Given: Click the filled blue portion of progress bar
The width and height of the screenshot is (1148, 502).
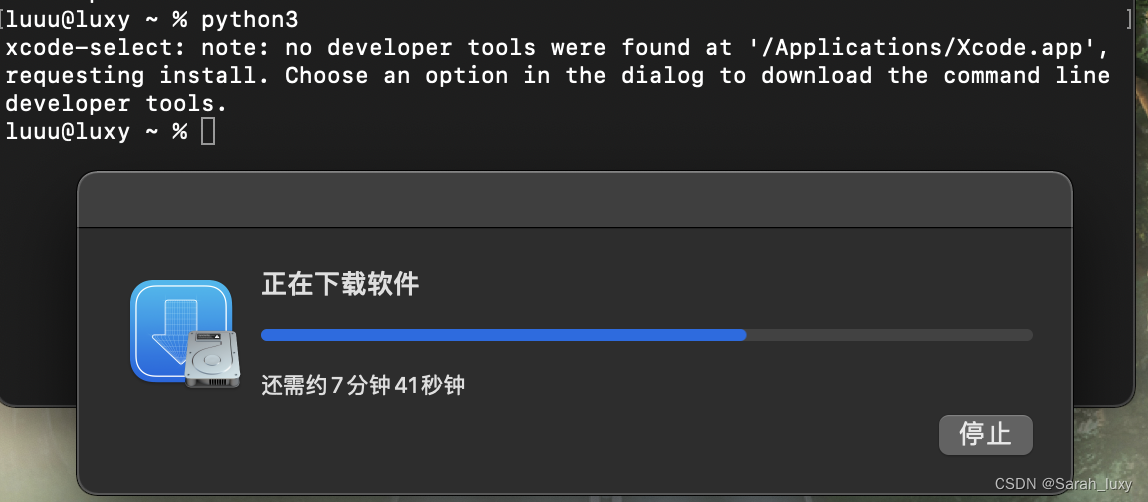Looking at the screenshot, I should click(504, 335).
